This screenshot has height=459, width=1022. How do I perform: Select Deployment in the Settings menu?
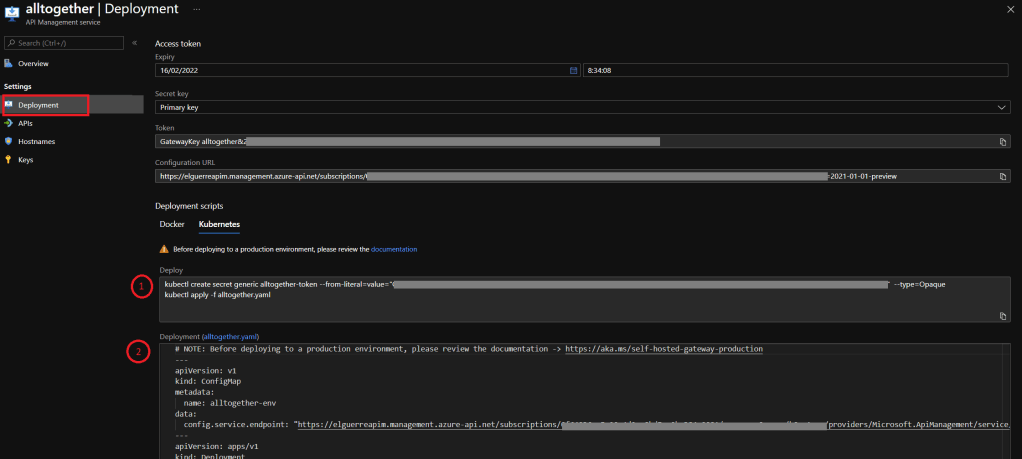tap(38, 105)
